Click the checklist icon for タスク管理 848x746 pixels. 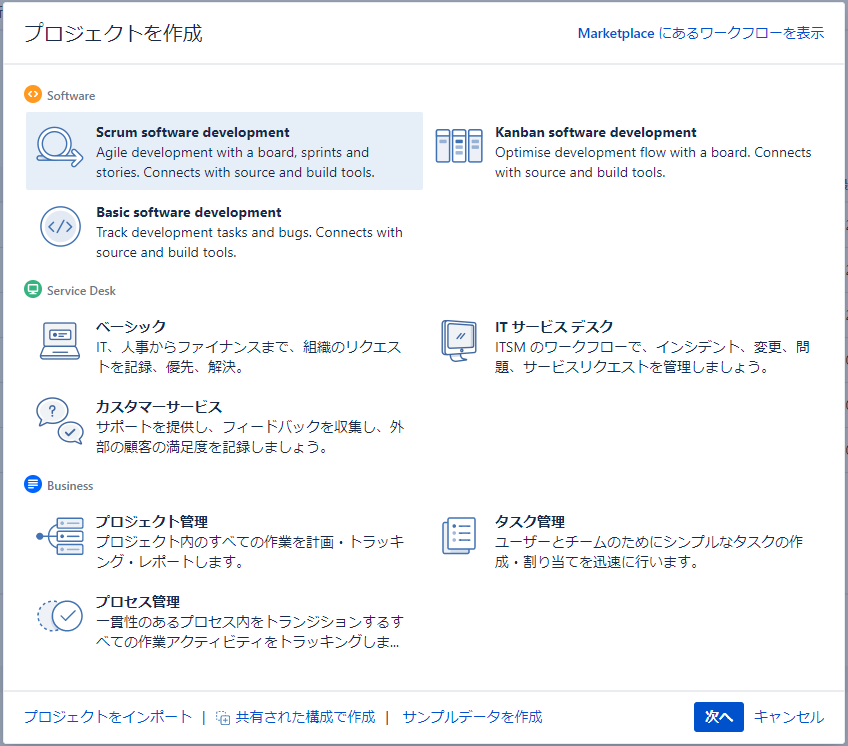[459, 535]
